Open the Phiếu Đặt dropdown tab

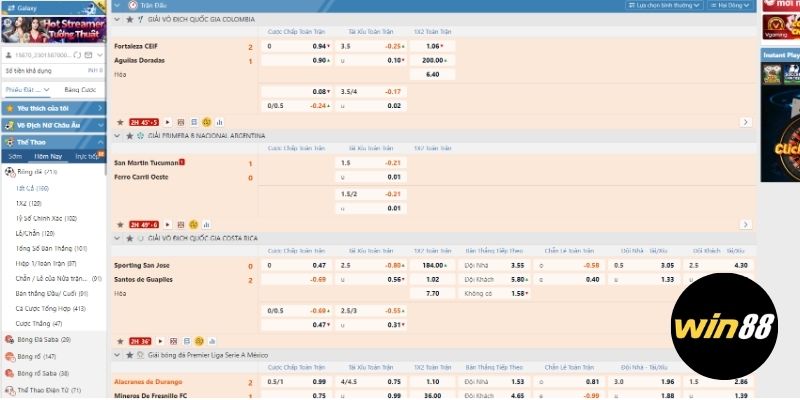pos(28,90)
